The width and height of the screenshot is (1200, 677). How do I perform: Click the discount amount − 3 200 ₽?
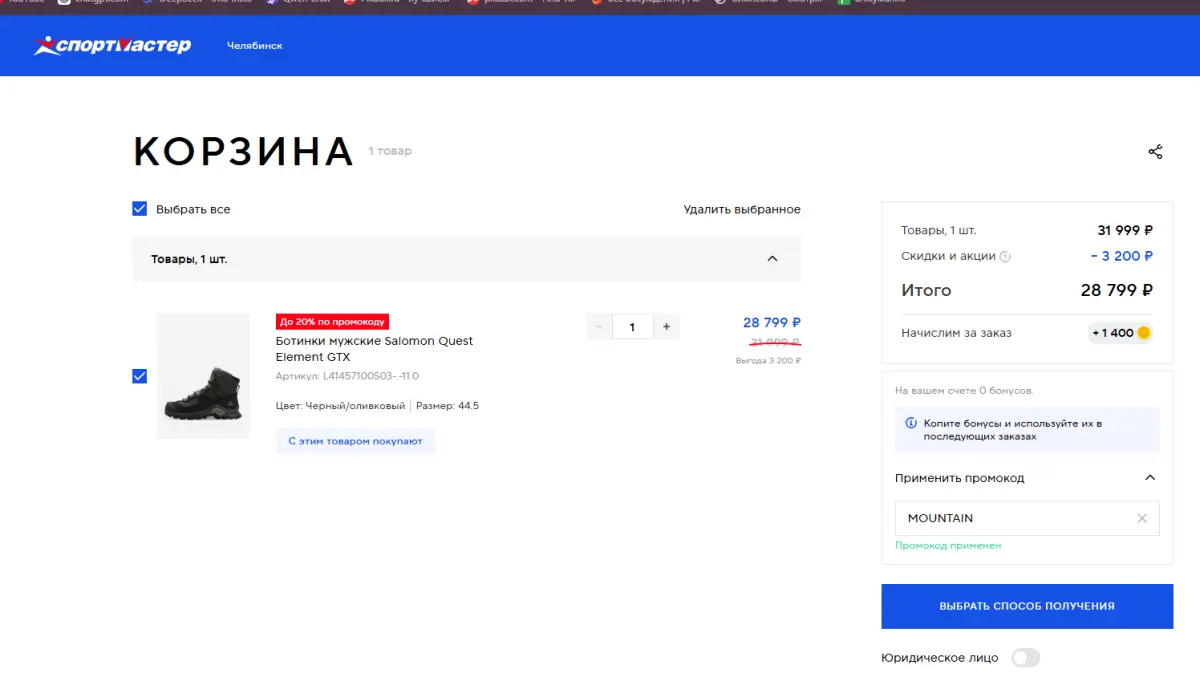point(1121,256)
